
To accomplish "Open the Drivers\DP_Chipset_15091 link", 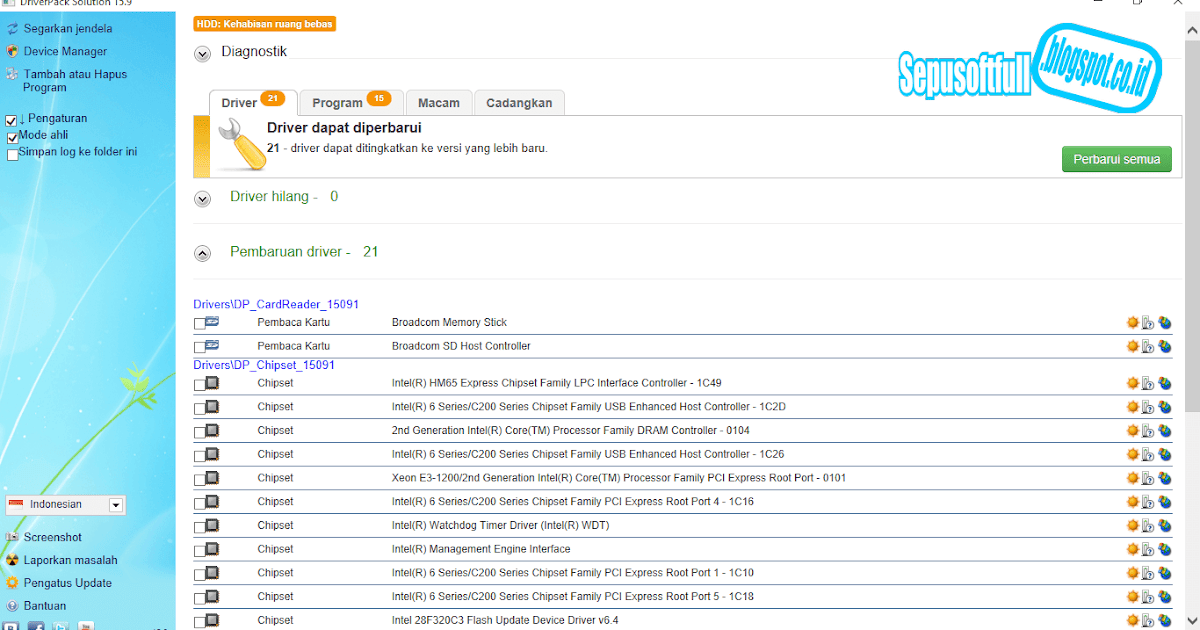I will point(264,365).
